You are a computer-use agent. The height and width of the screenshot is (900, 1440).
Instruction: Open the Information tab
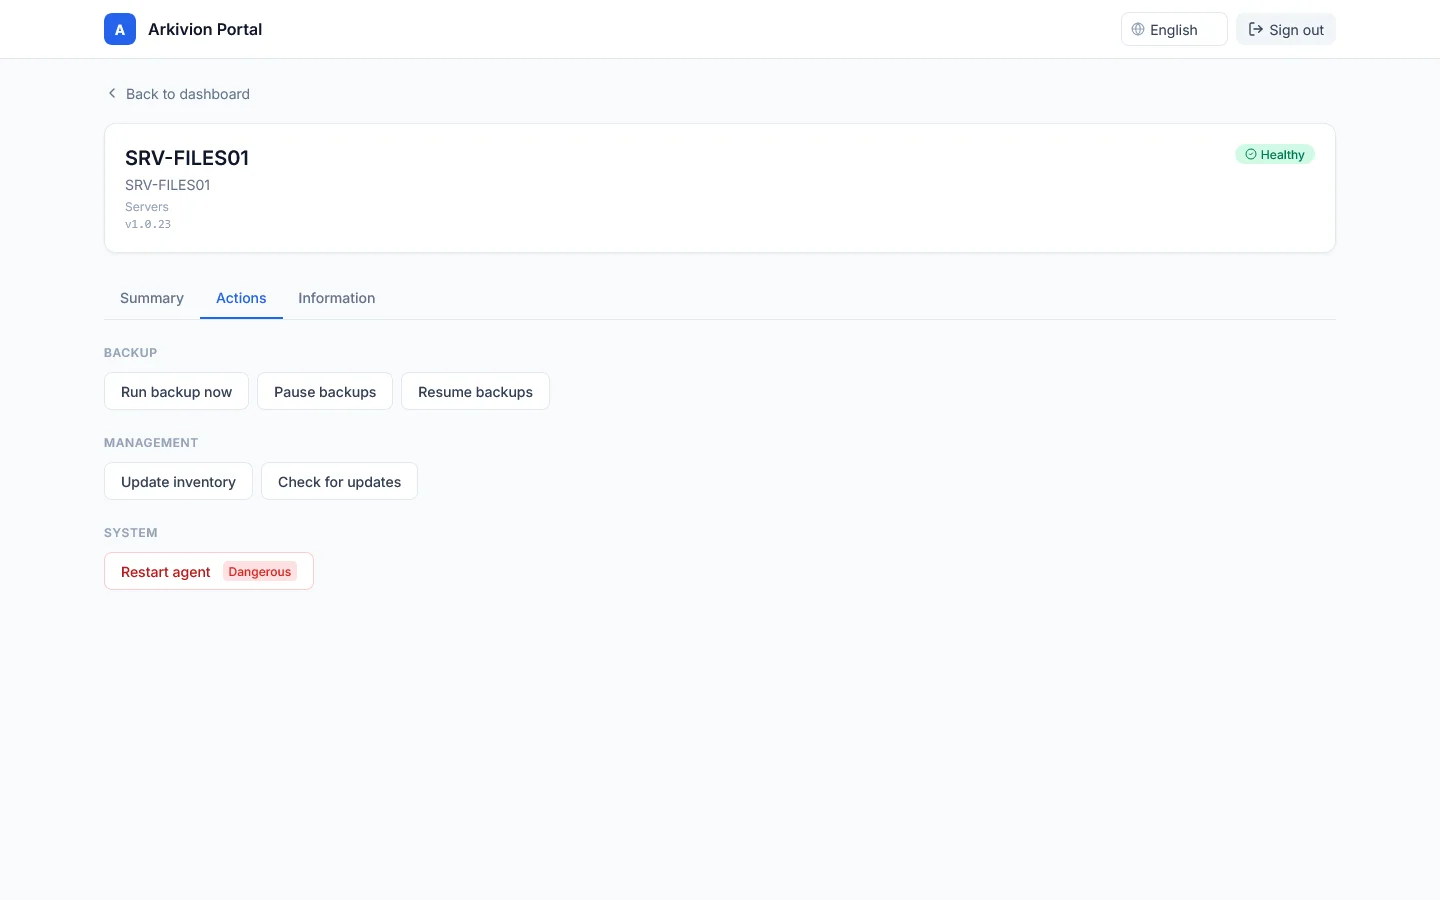click(x=337, y=298)
